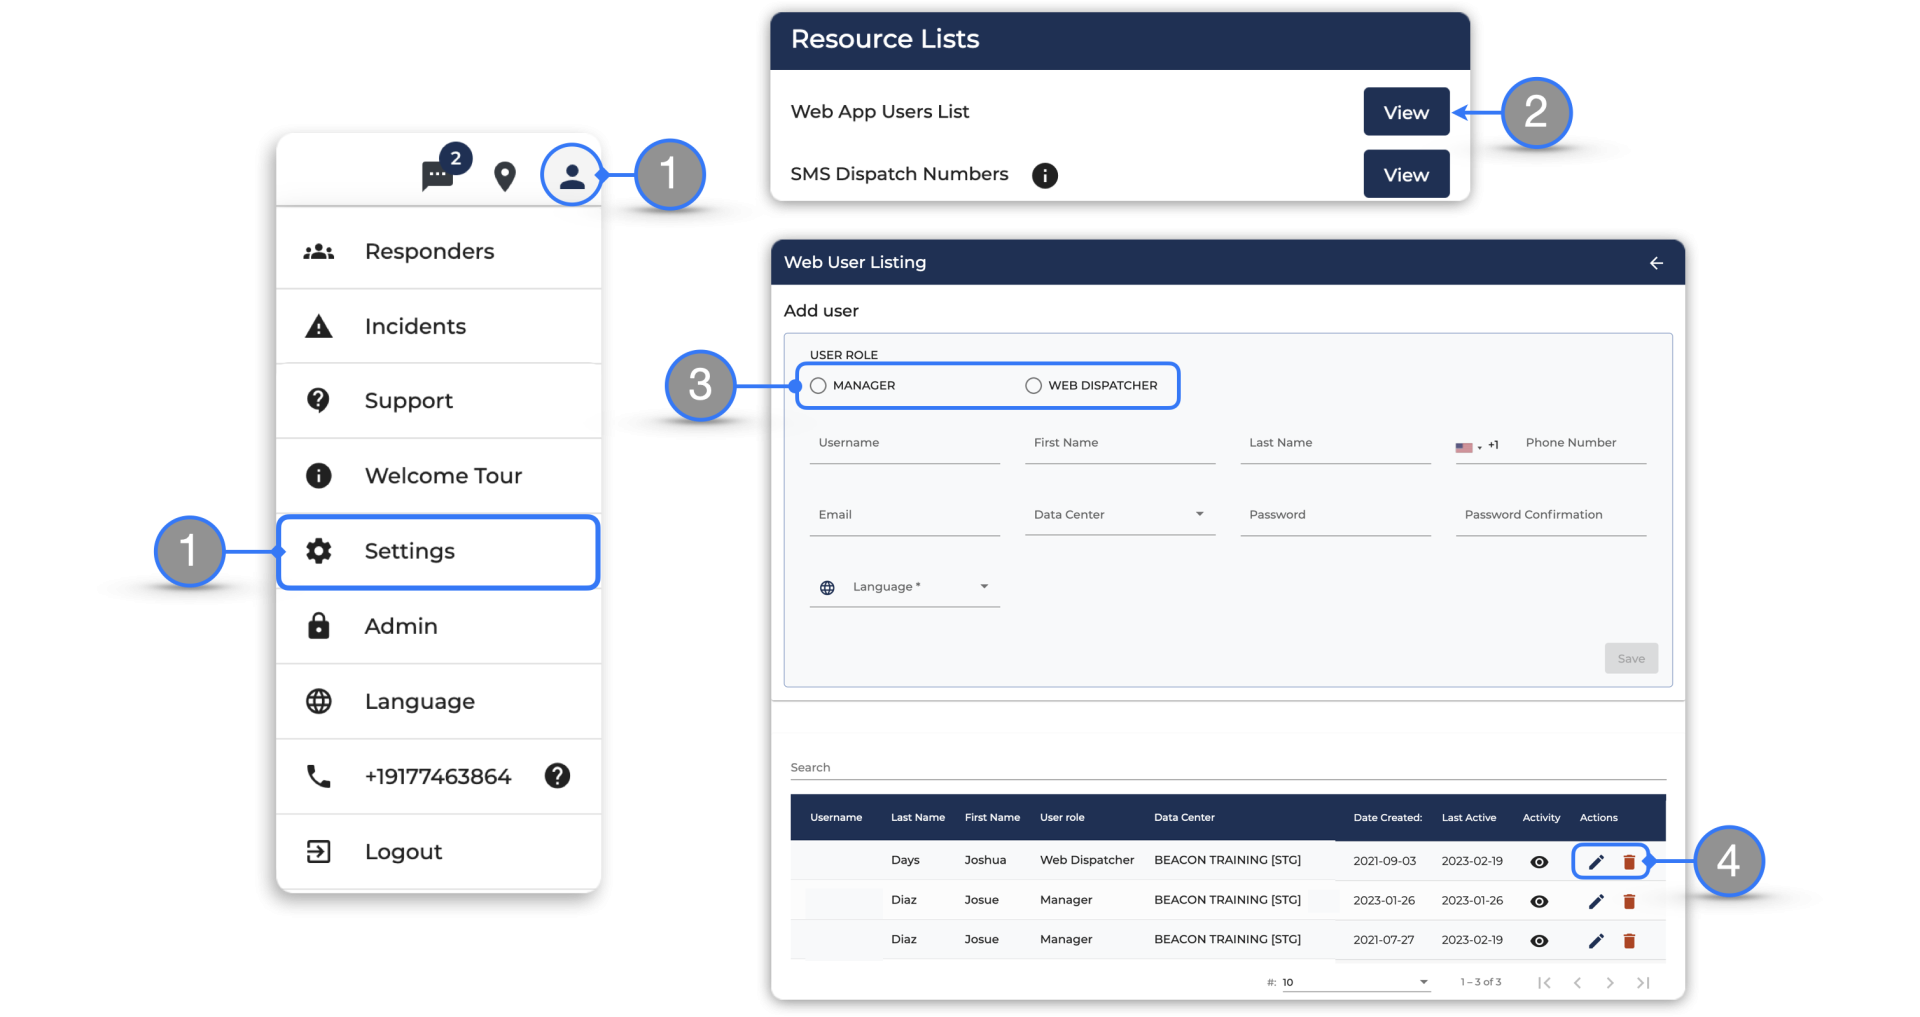The height and width of the screenshot is (1017, 1920).
Task: Click the Last Name column header
Action: pyautogui.click(x=918, y=818)
